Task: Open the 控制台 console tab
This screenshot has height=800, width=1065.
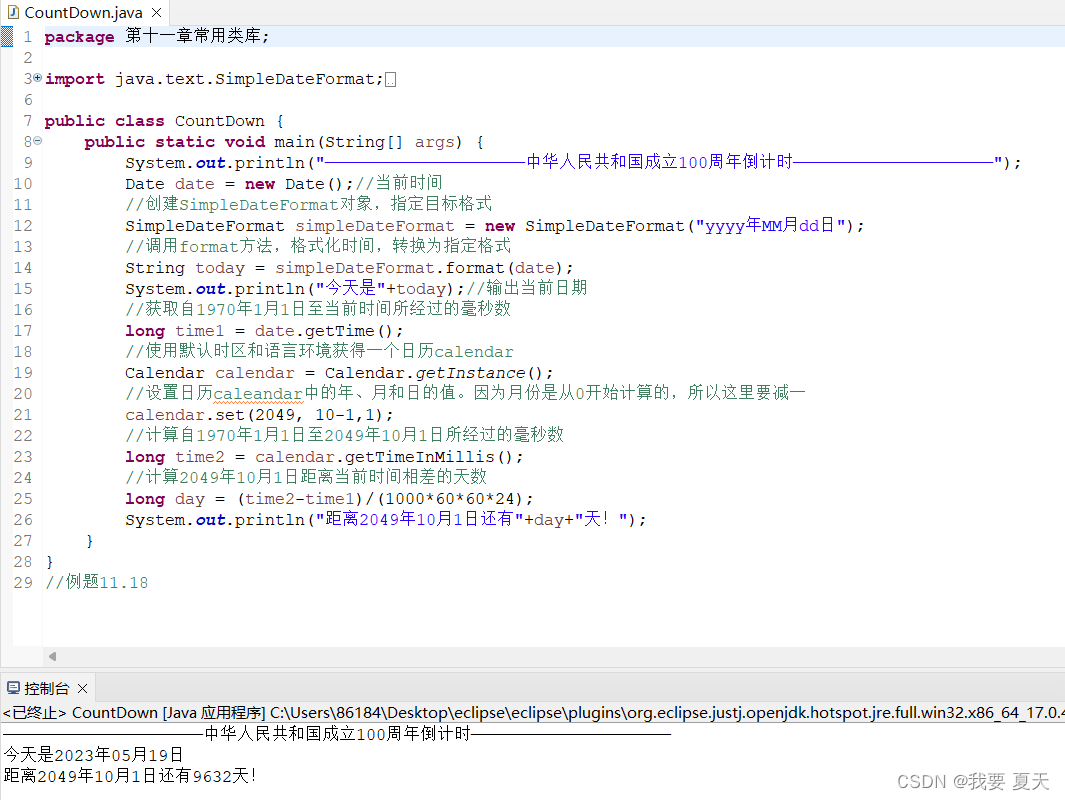Action: pos(46,687)
